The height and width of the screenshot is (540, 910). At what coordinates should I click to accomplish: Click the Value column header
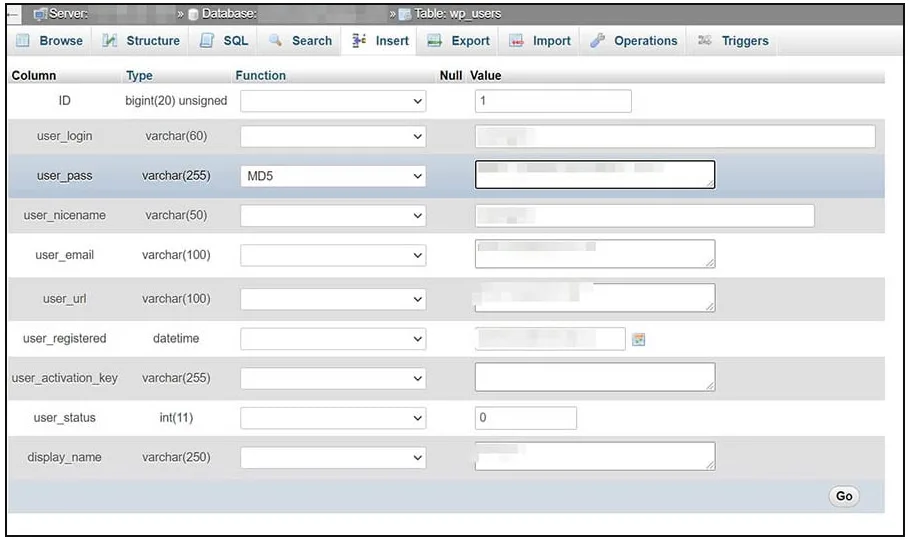(486, 75)
